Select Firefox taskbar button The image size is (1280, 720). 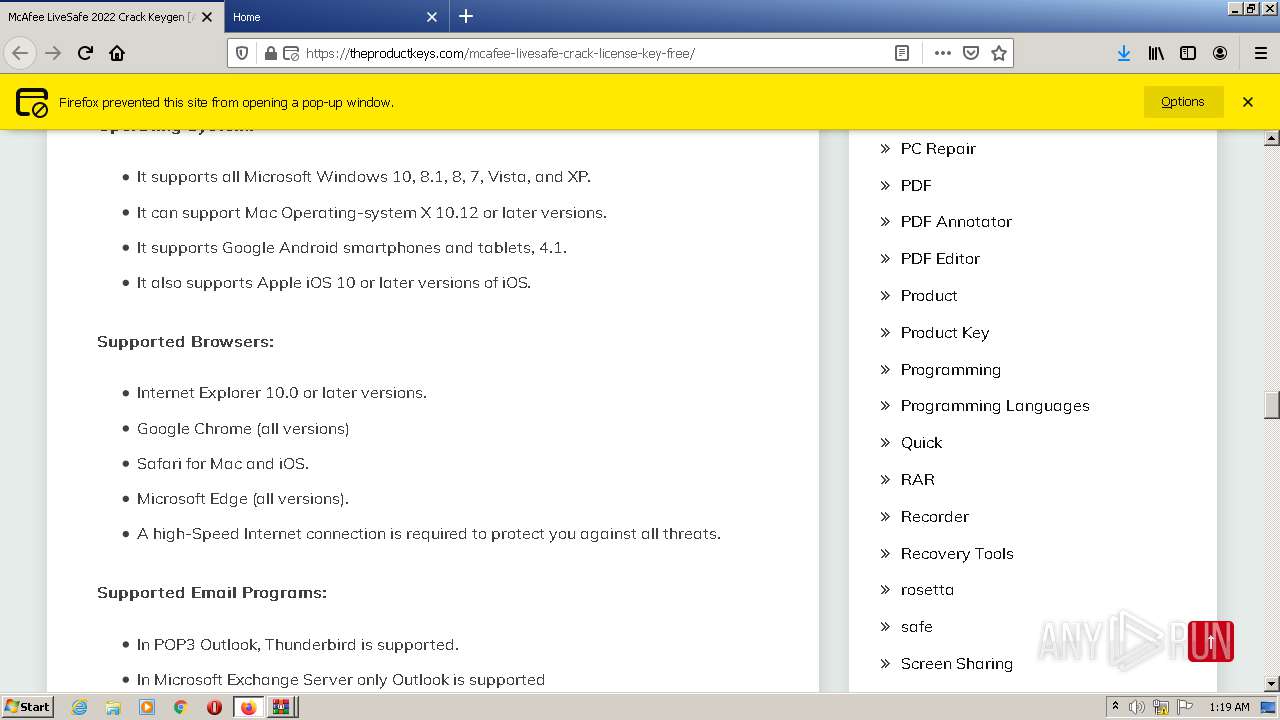tap(248, 707)
